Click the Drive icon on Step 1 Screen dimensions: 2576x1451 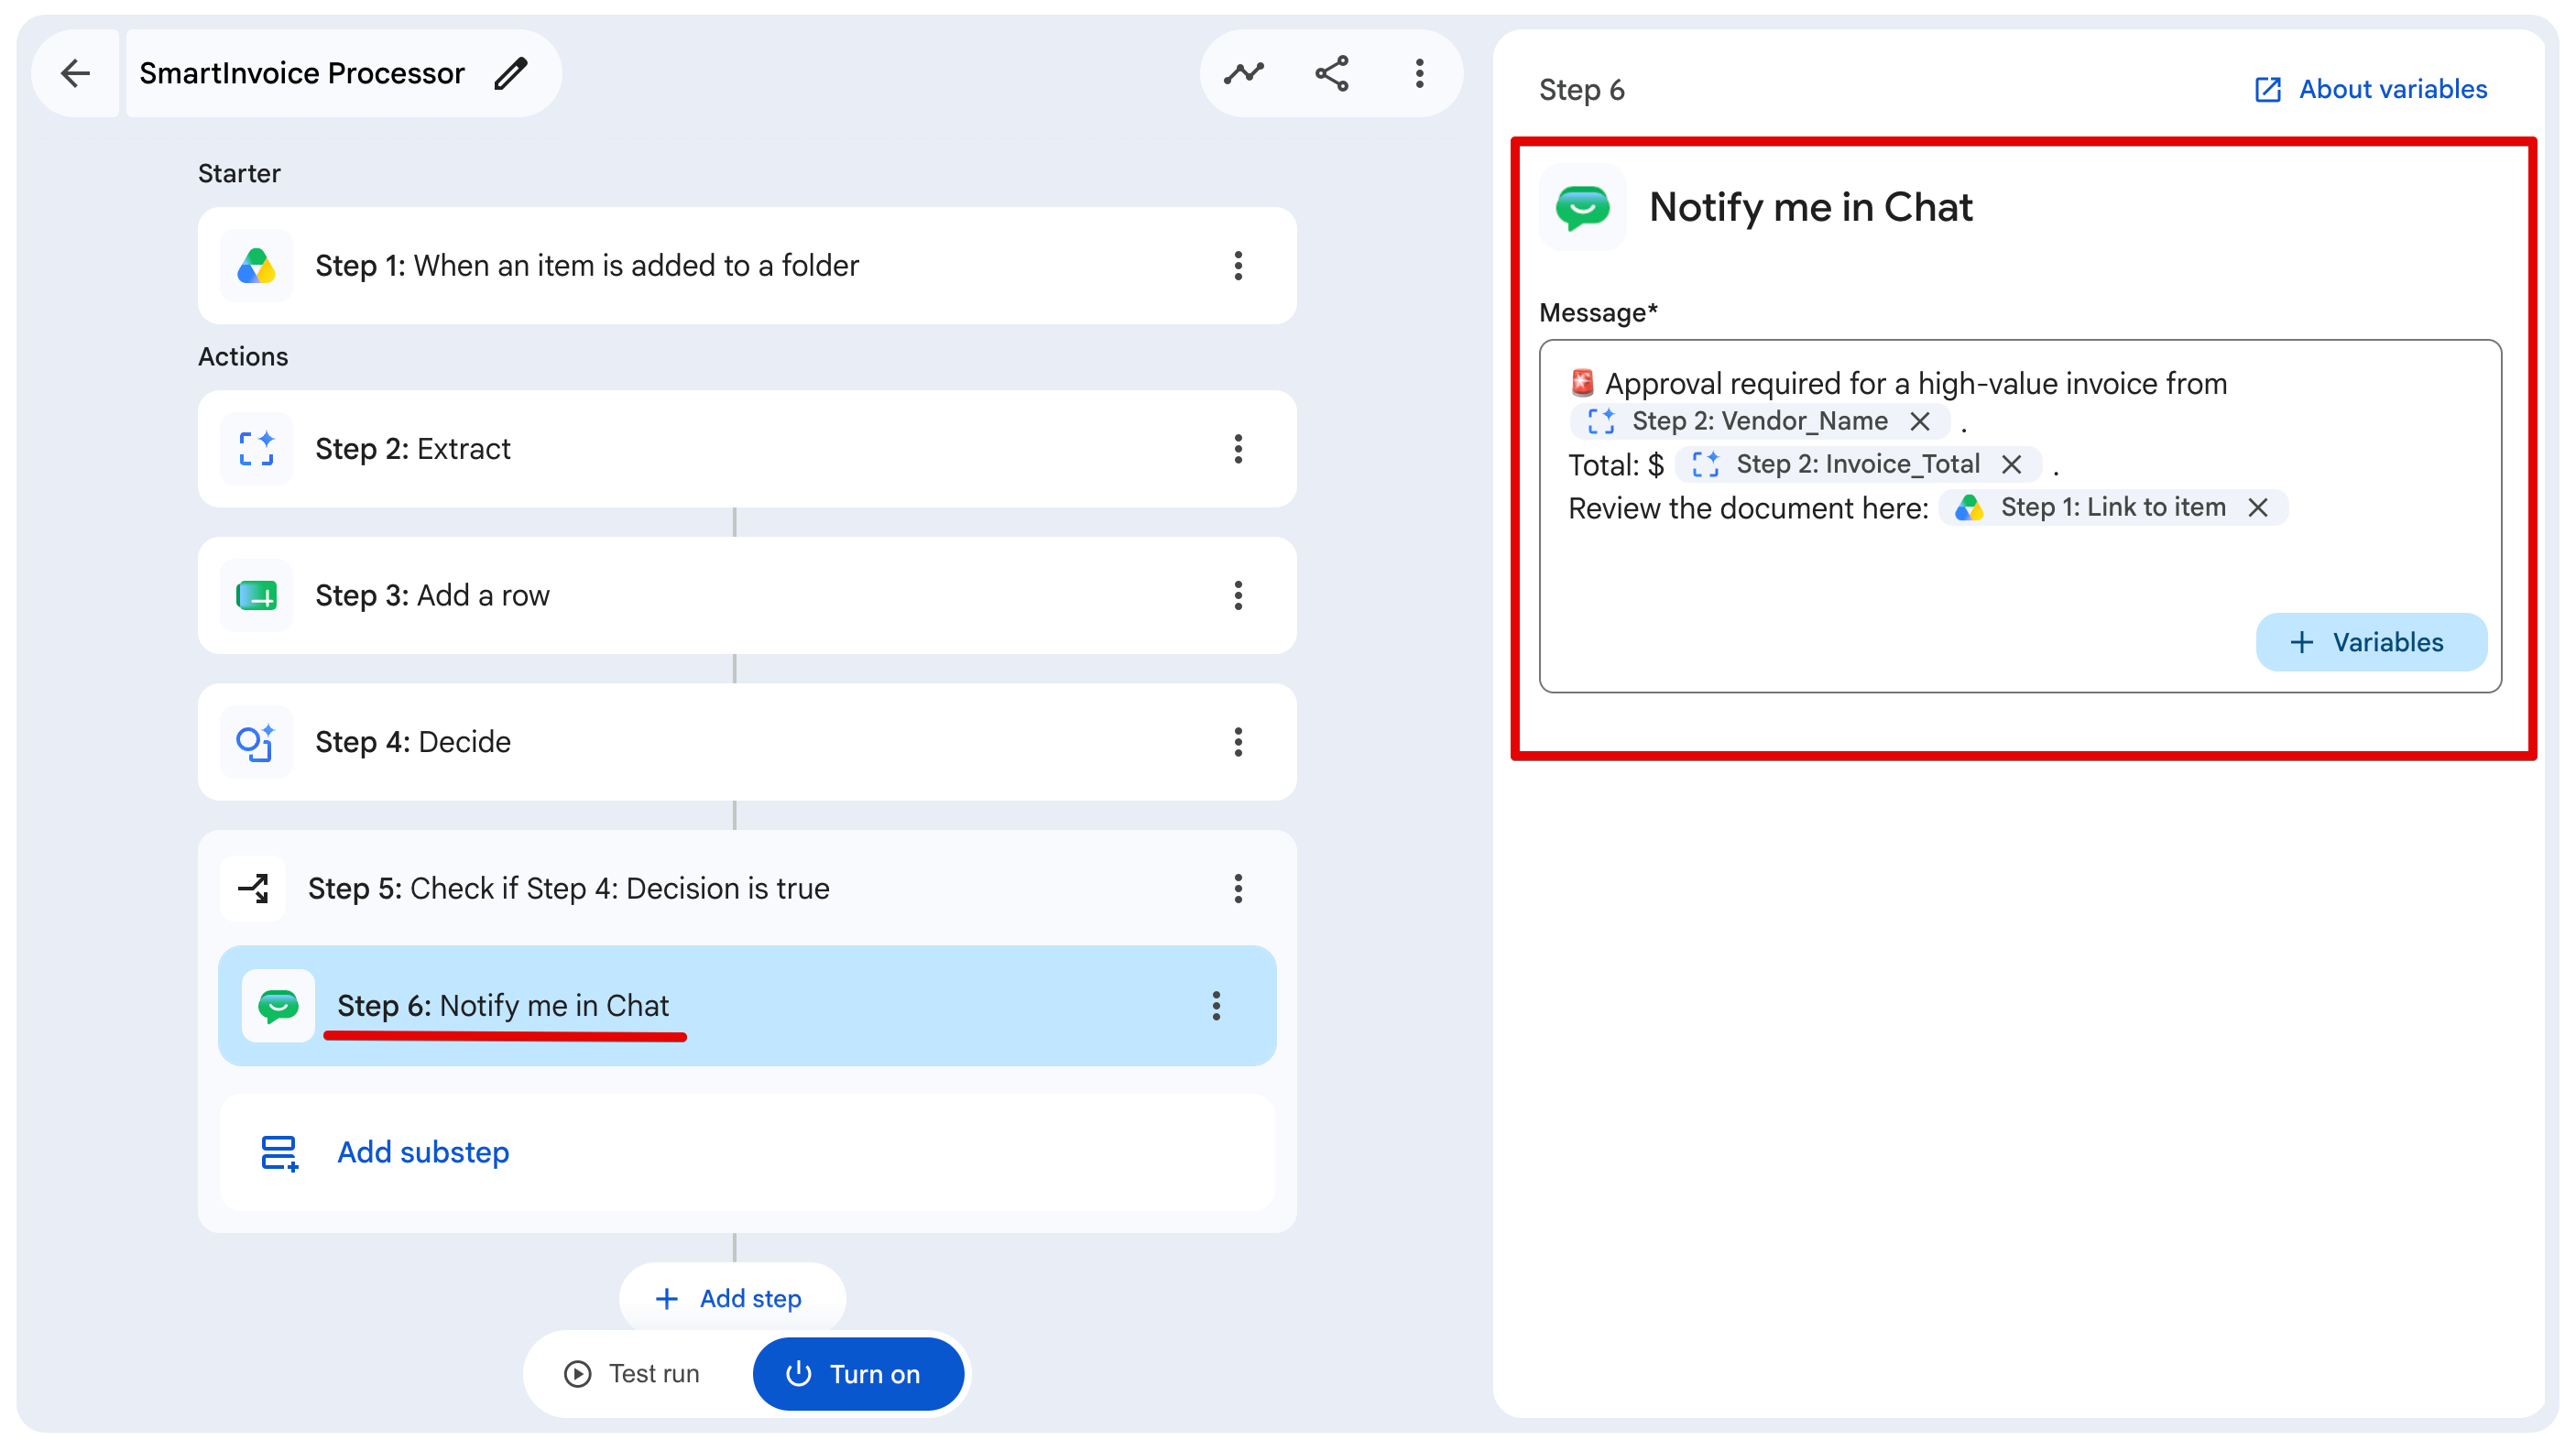click(256, 266)
